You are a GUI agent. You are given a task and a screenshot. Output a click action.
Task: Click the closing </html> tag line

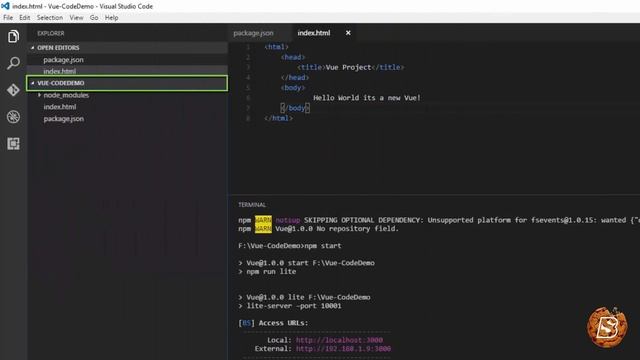click(278, 118)
